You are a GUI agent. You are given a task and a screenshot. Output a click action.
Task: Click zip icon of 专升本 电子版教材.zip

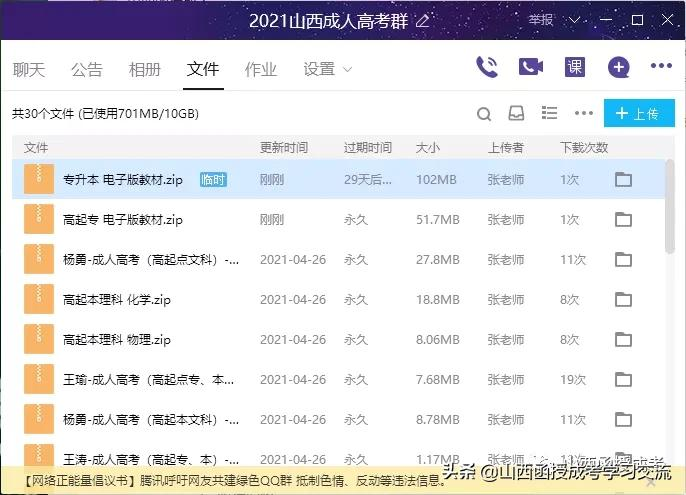39,179
